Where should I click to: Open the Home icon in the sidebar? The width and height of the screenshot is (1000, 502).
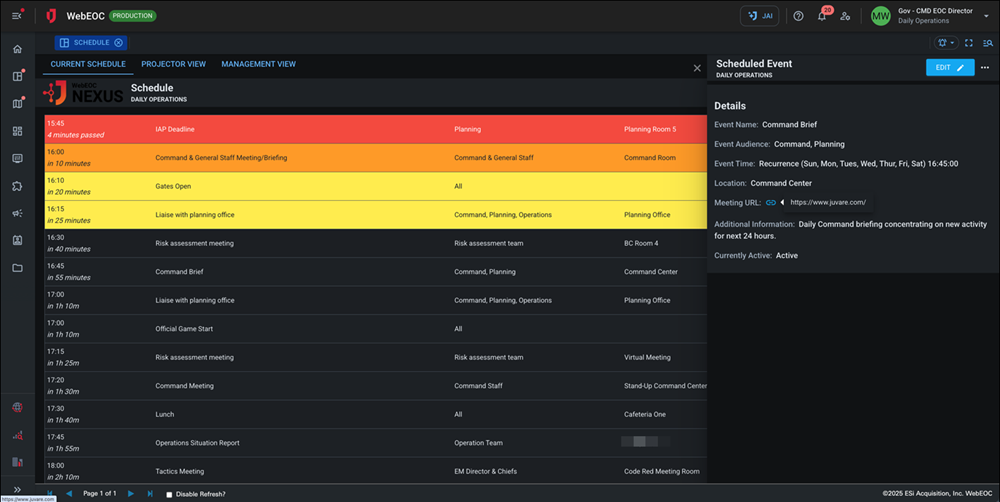pos(17,49)
